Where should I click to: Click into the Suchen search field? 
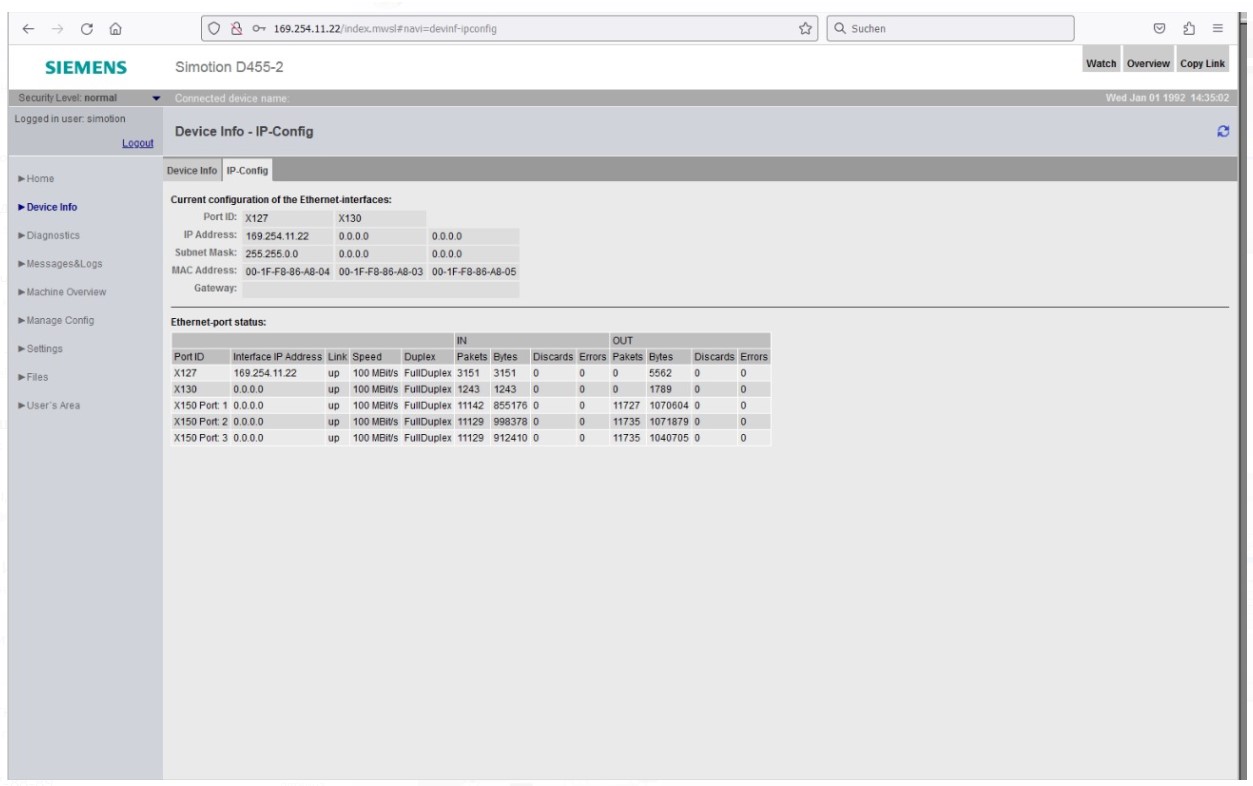tap(955, 29)
